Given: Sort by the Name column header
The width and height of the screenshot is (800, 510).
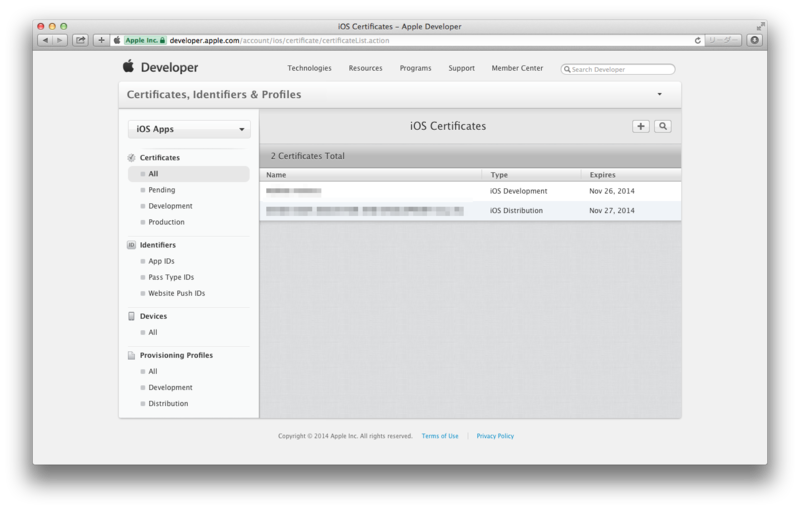Looking at the screenshot, I should coord(276,175).
